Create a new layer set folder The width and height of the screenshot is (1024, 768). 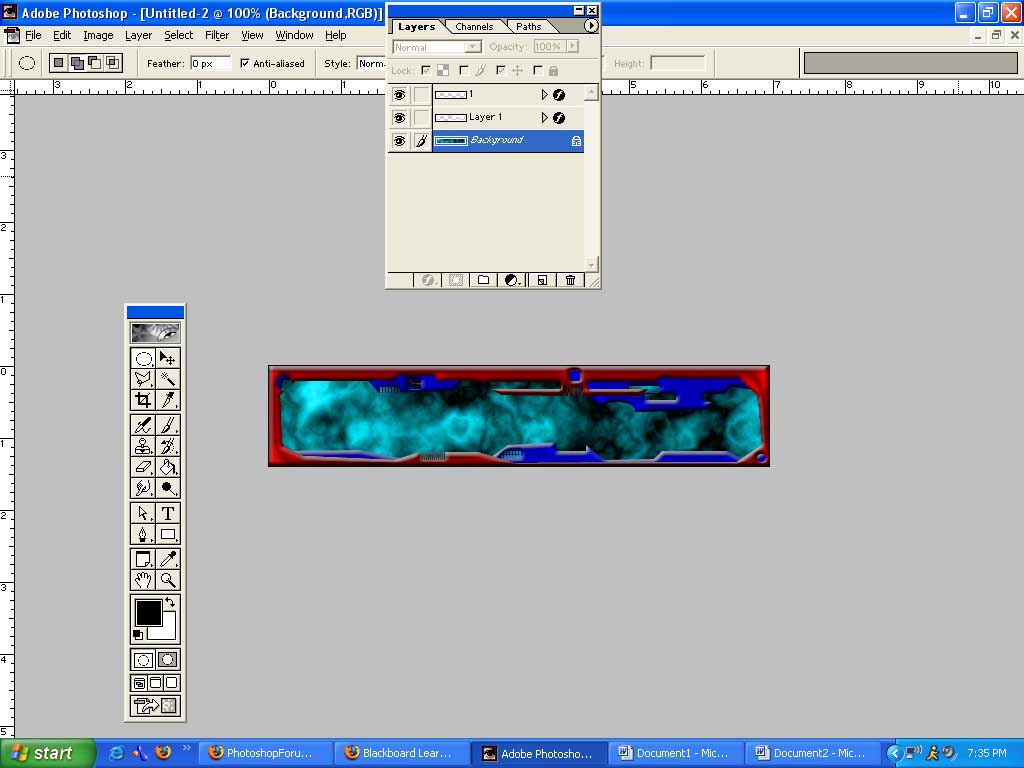tap(483, 280)
